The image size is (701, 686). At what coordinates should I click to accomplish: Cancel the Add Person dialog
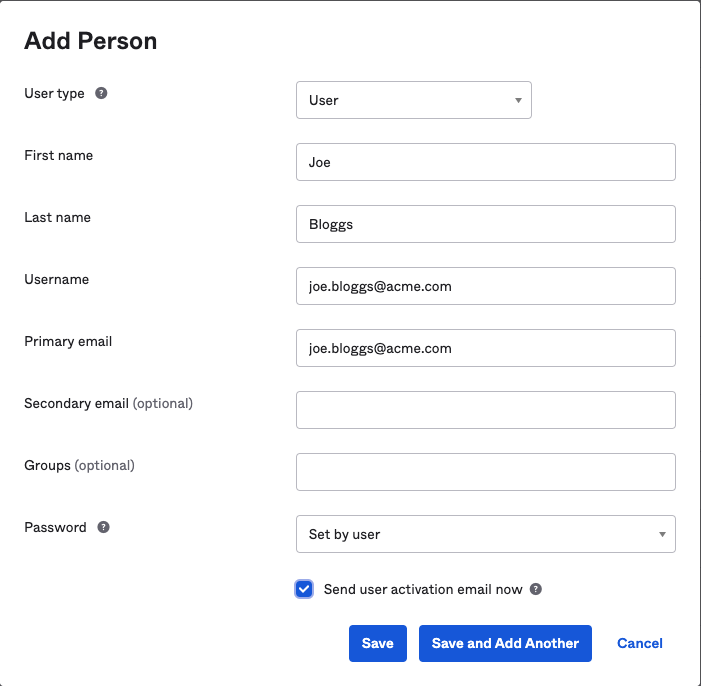point(640,644)
